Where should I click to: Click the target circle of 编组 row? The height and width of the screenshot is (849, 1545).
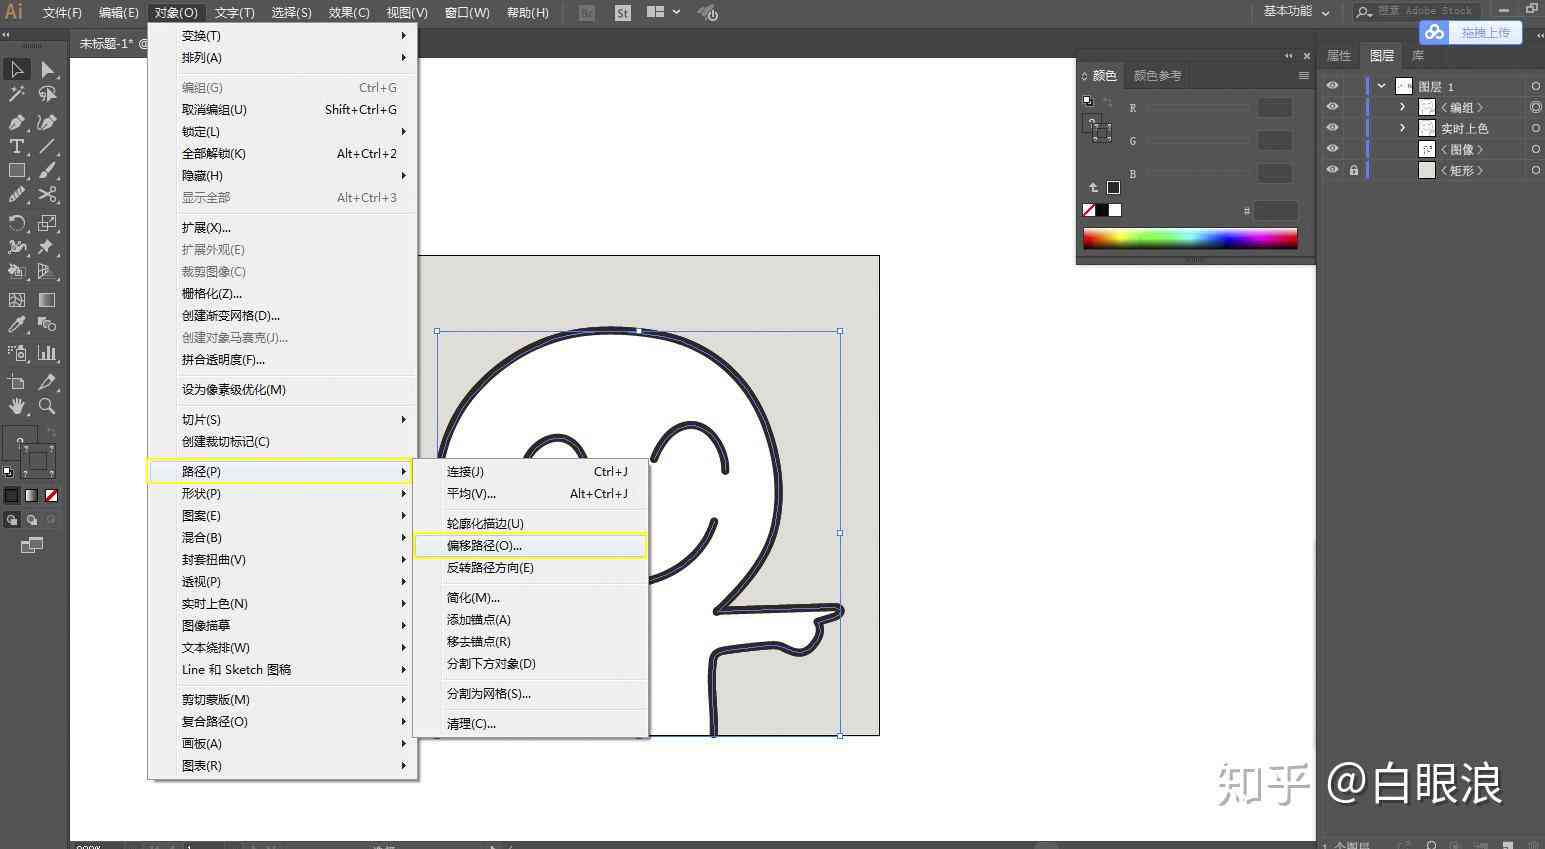1536,107
